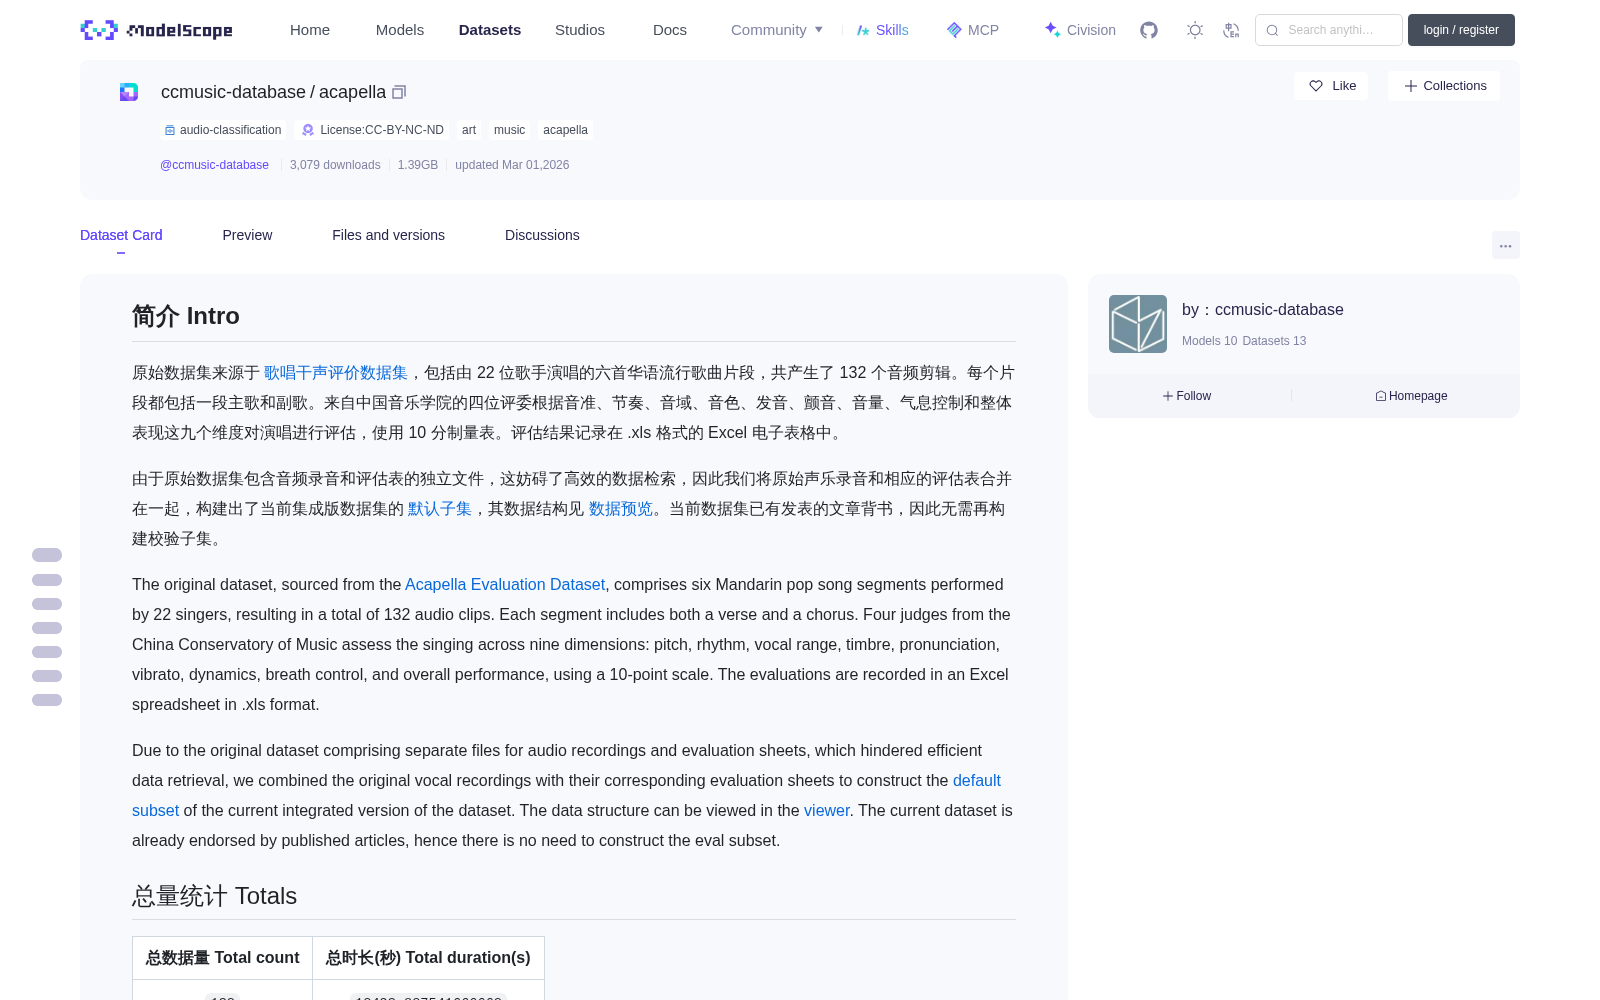
Task: Click the '总数据量 Total count' table header
Action: pyautogui.click(x=223, y=958)
